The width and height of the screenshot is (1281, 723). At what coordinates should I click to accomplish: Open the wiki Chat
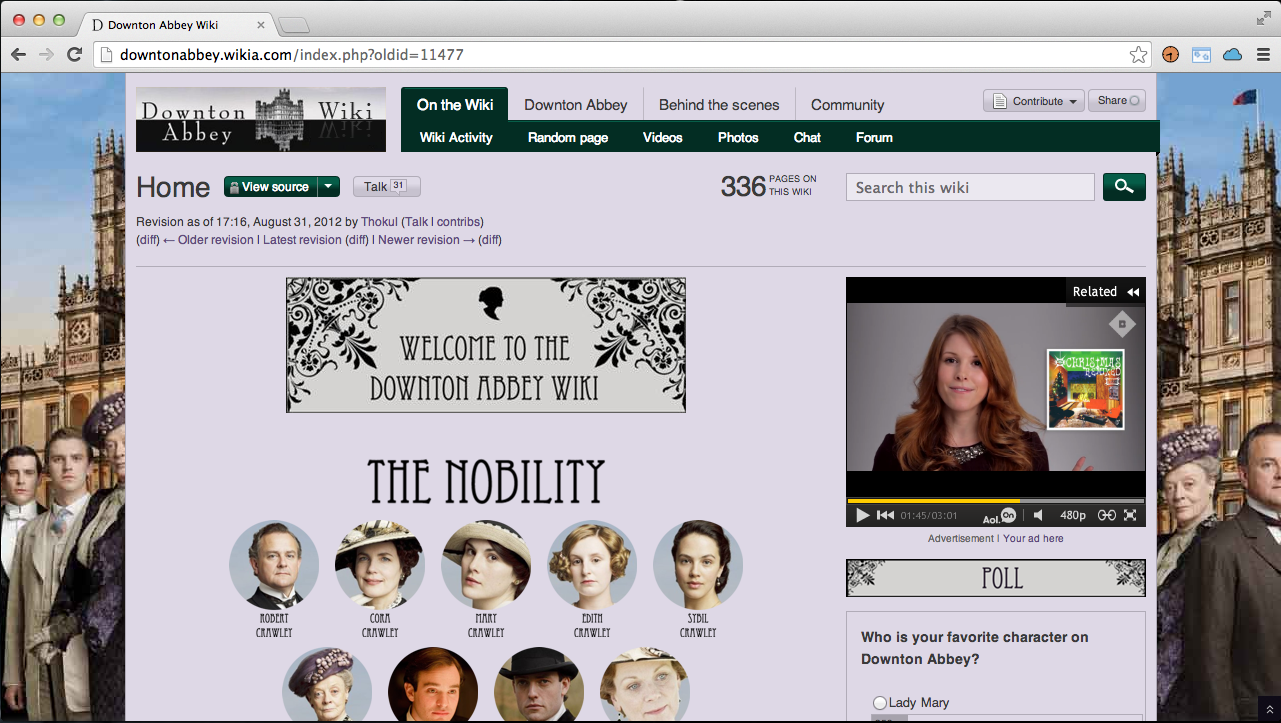click(x=807, y=137)
